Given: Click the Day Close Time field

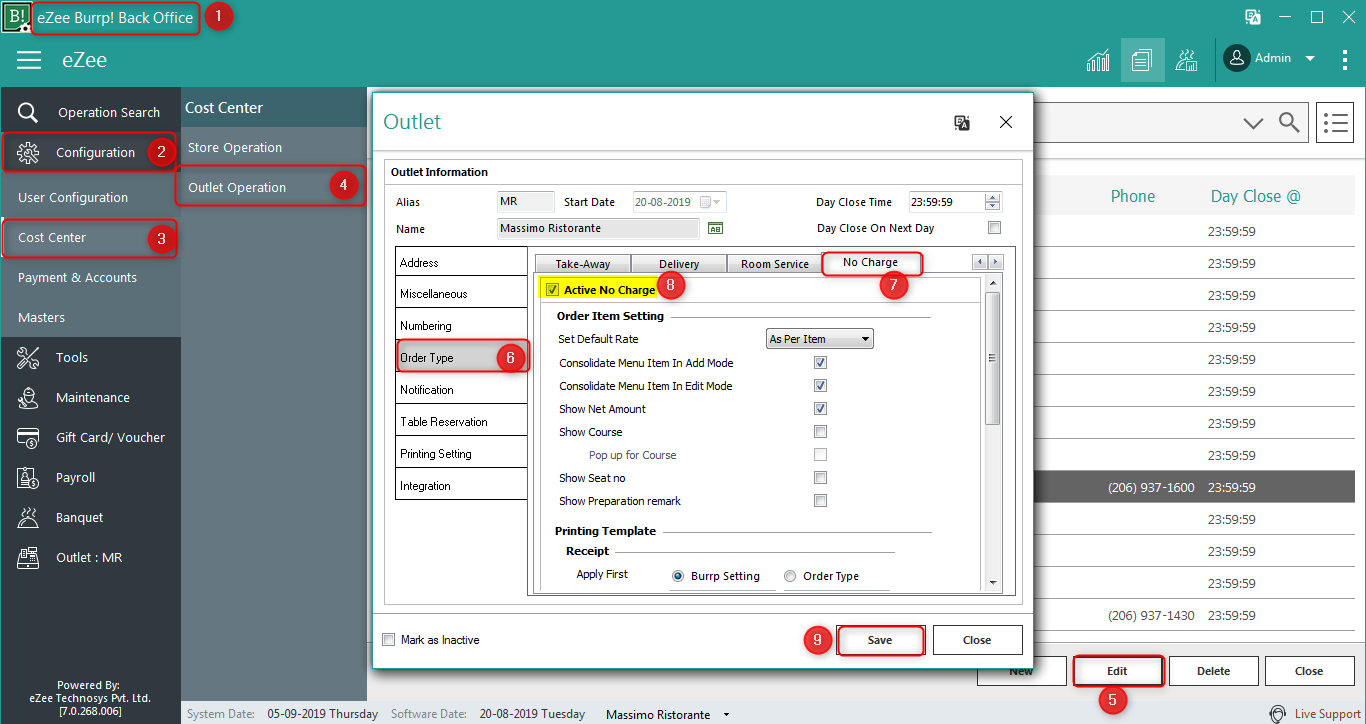Looking at the screenshot, I should (946, 202).
